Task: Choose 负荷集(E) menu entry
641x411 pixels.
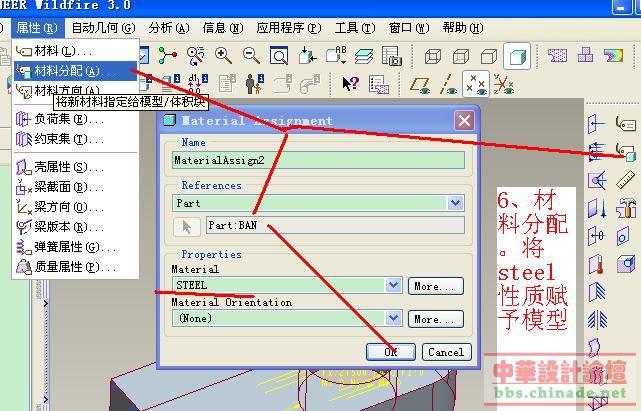Action: (x=76, y=119)
